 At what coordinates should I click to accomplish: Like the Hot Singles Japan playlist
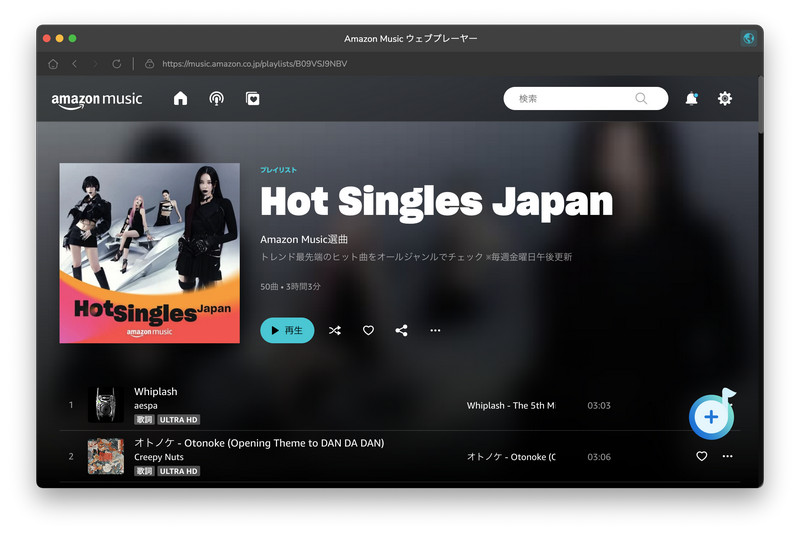[368, 330]
